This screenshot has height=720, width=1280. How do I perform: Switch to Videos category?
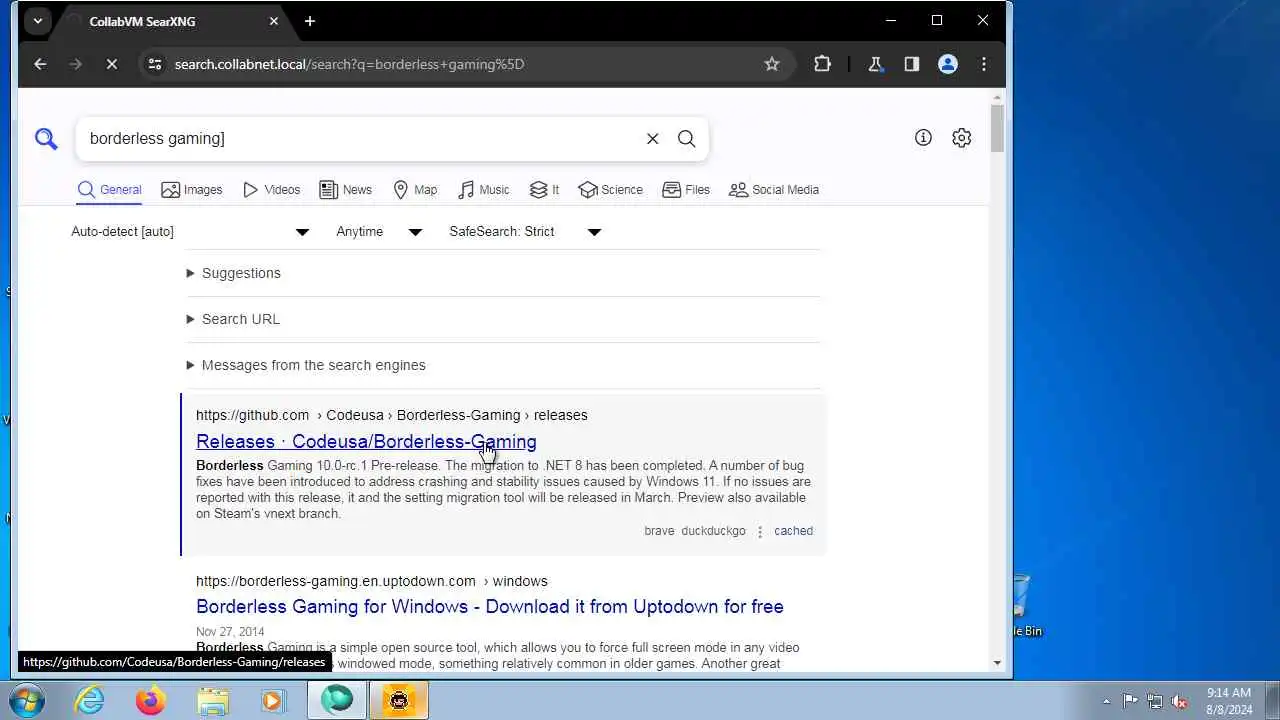[271, 190]
